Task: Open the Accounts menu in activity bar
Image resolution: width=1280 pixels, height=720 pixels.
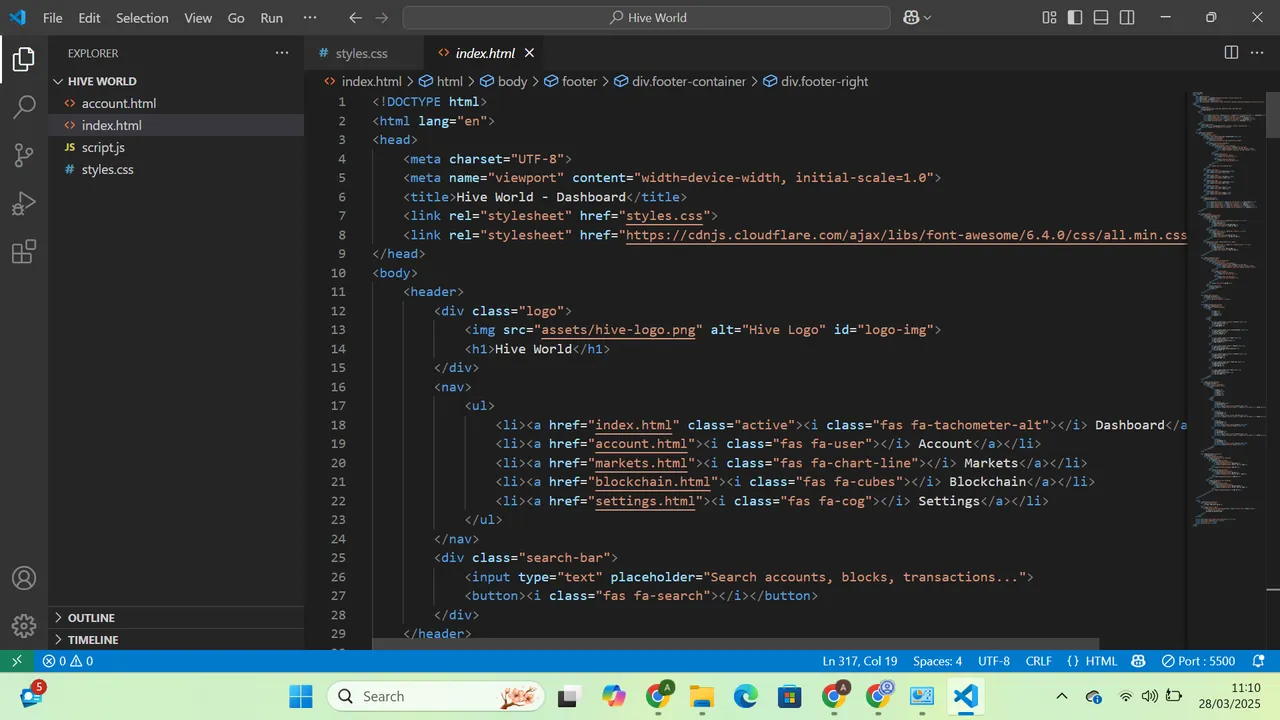Action: [x=24, y=578]
